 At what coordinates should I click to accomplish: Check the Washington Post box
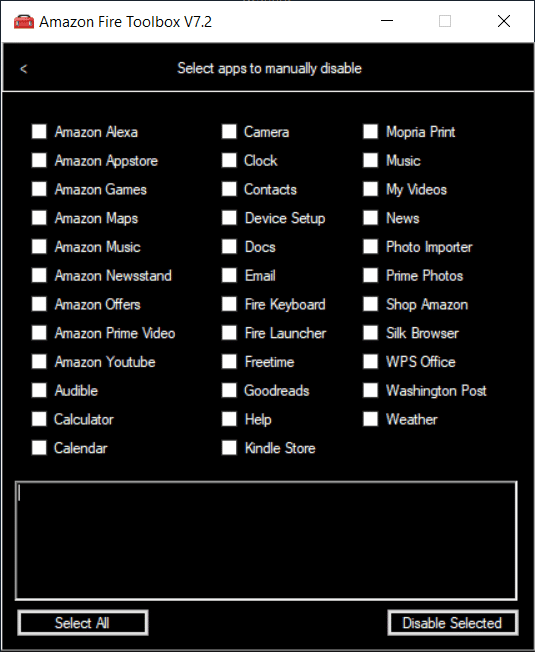[370, 390]
